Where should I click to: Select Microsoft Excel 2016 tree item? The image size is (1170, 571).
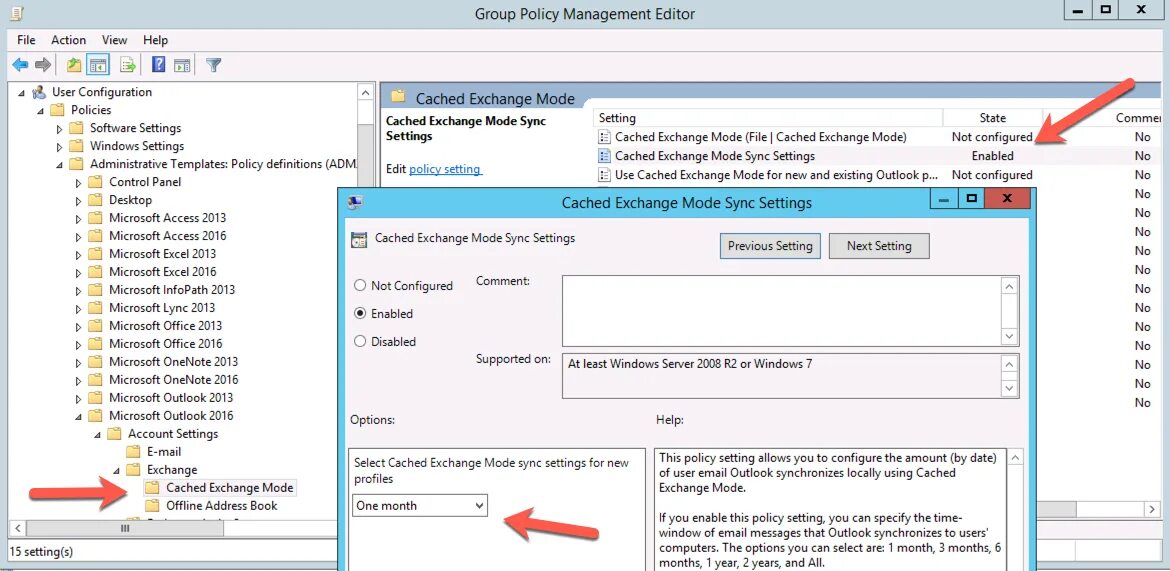162,272
